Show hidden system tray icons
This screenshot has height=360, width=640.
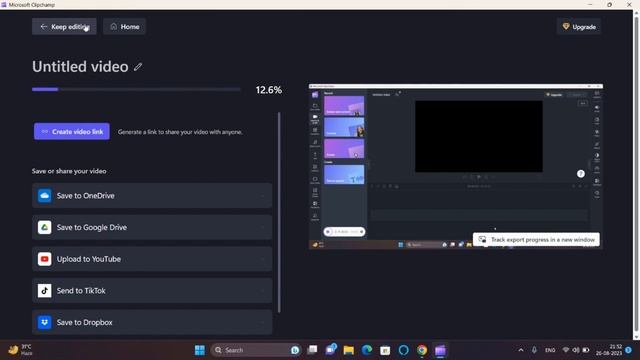pyautogui.click(x=521, y=350)
